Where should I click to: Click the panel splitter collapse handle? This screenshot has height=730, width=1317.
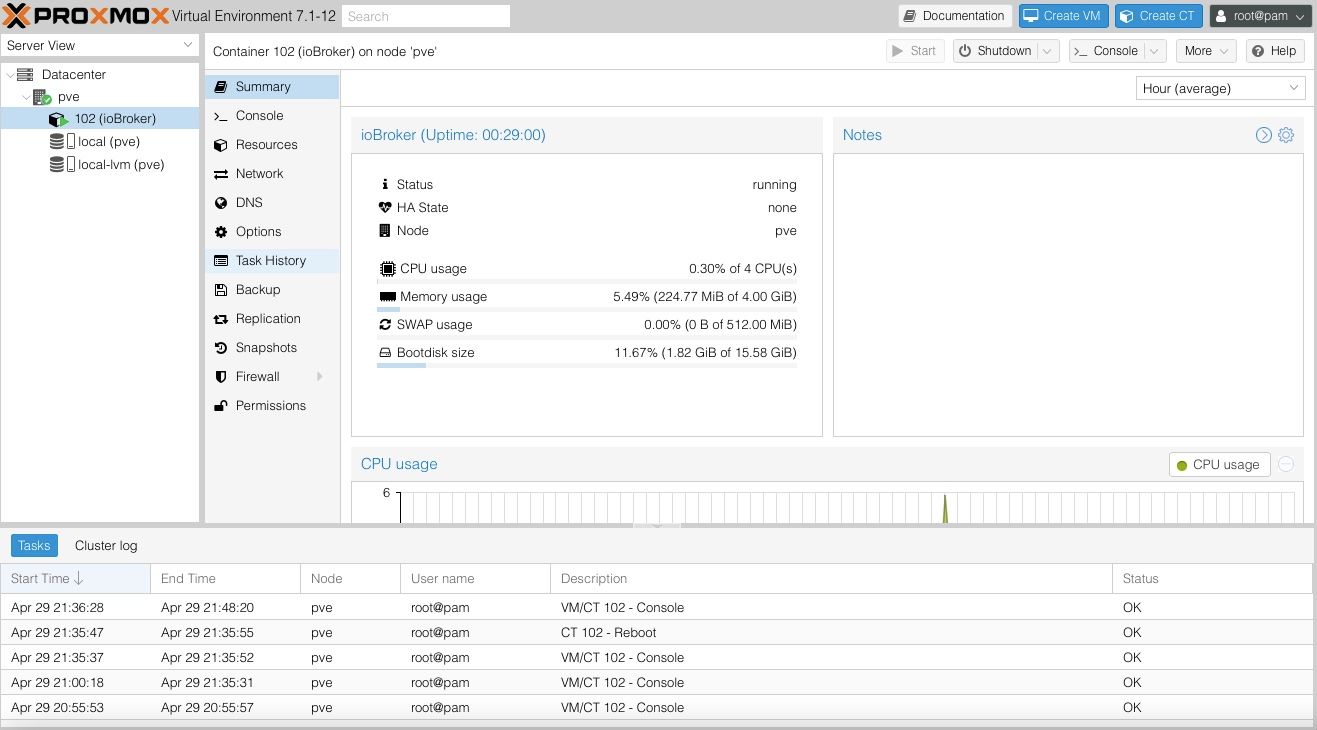click(658, 524)
